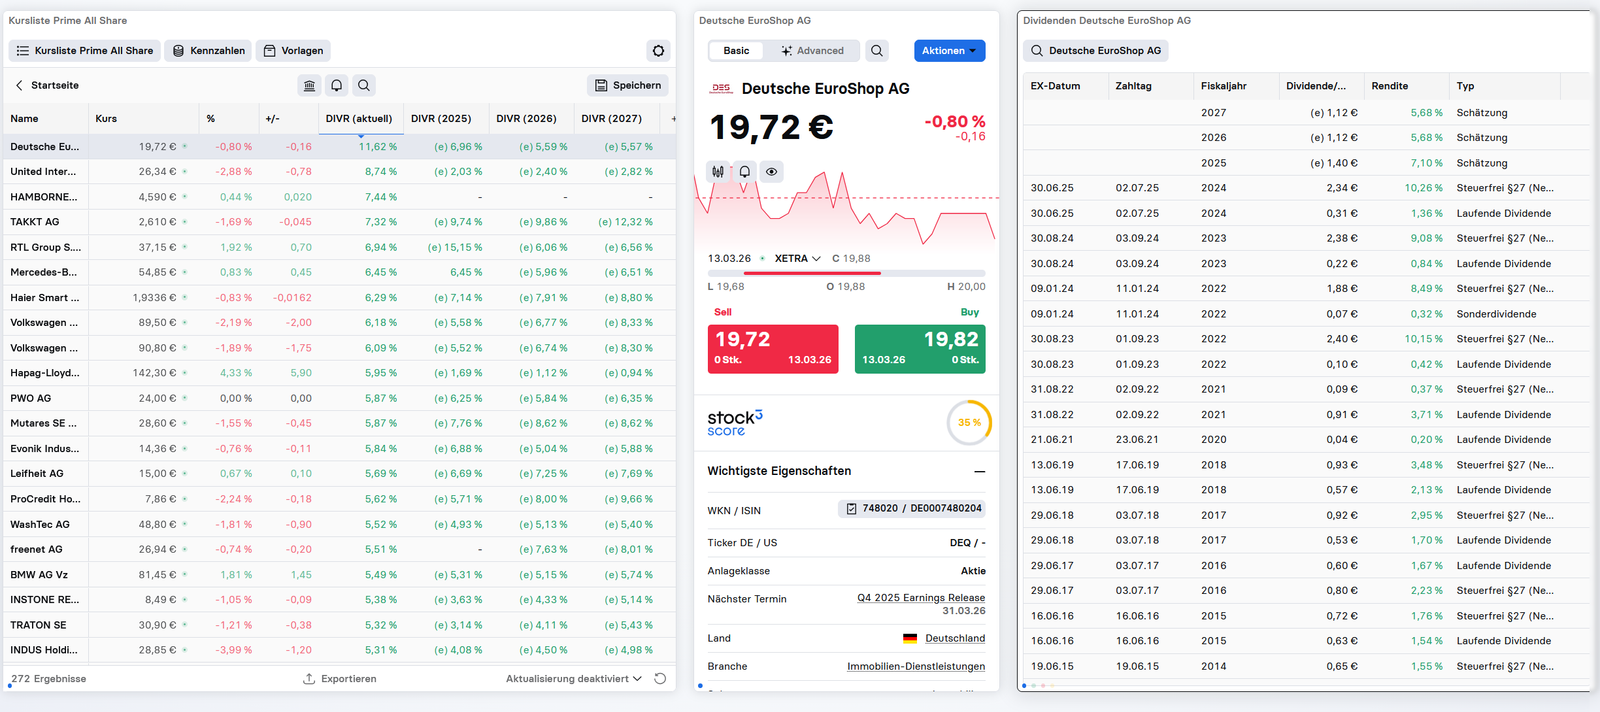Open price list settings gear
This screenshot has width=1600, height=712.
tap(658, 51)
